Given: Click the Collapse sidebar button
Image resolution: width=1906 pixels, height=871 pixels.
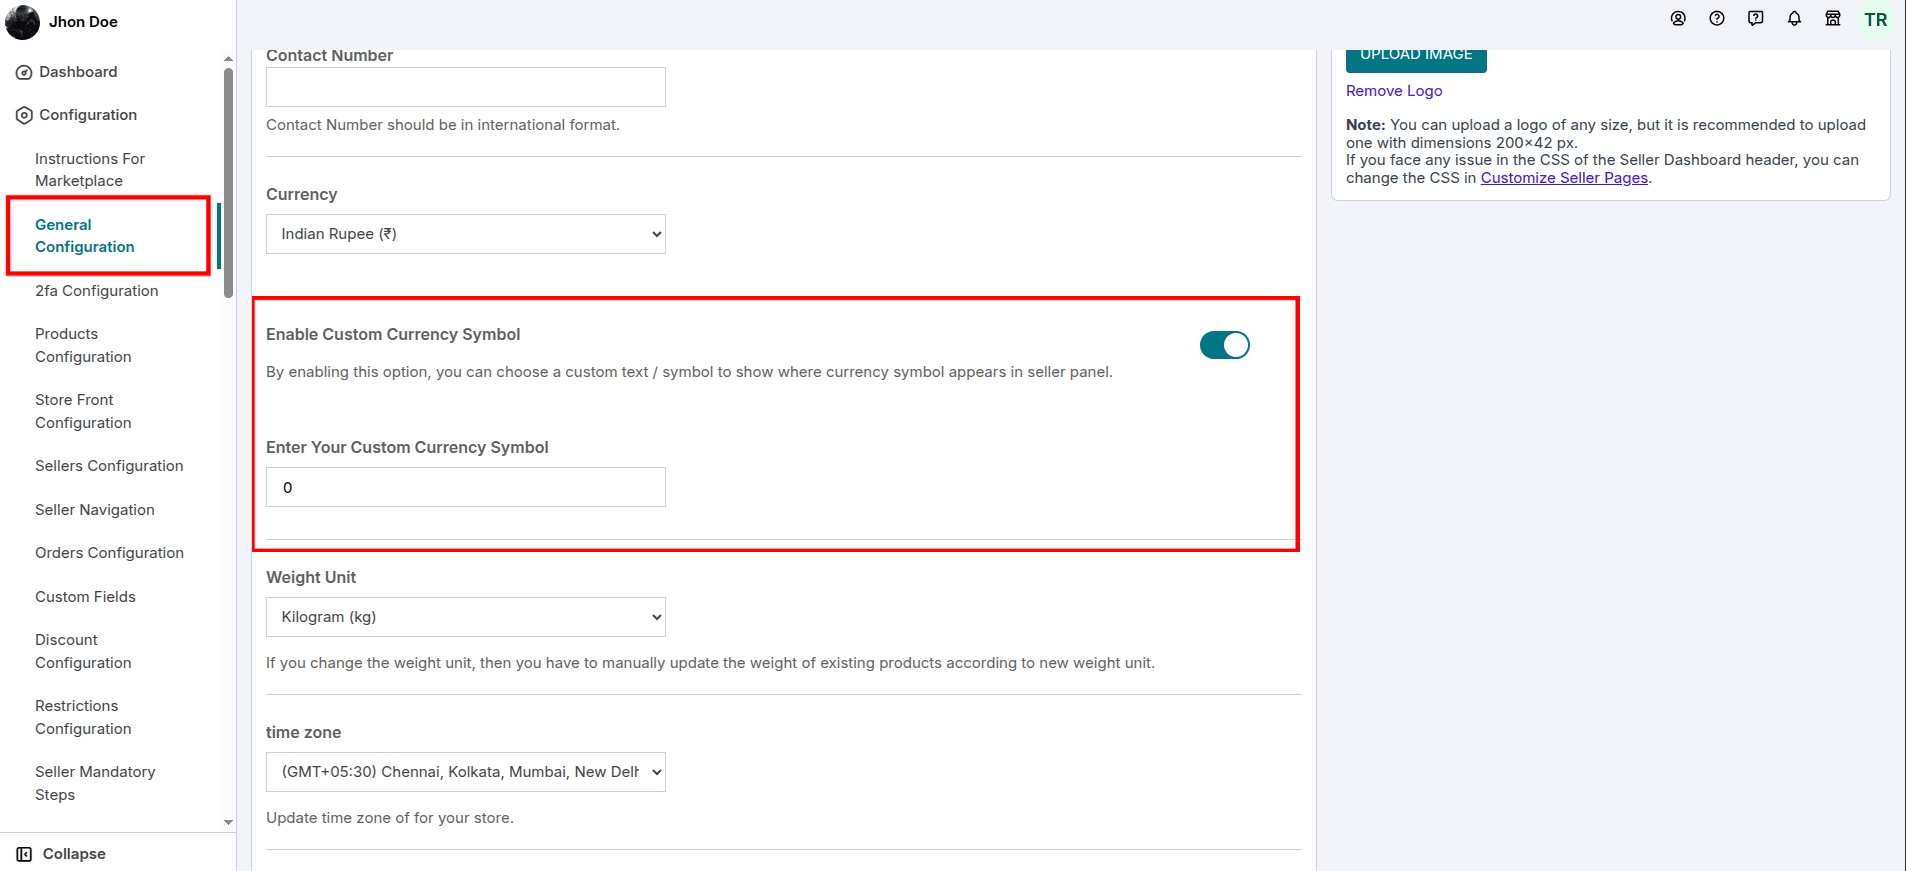Looking at the screenshot, I should [62, 854].
